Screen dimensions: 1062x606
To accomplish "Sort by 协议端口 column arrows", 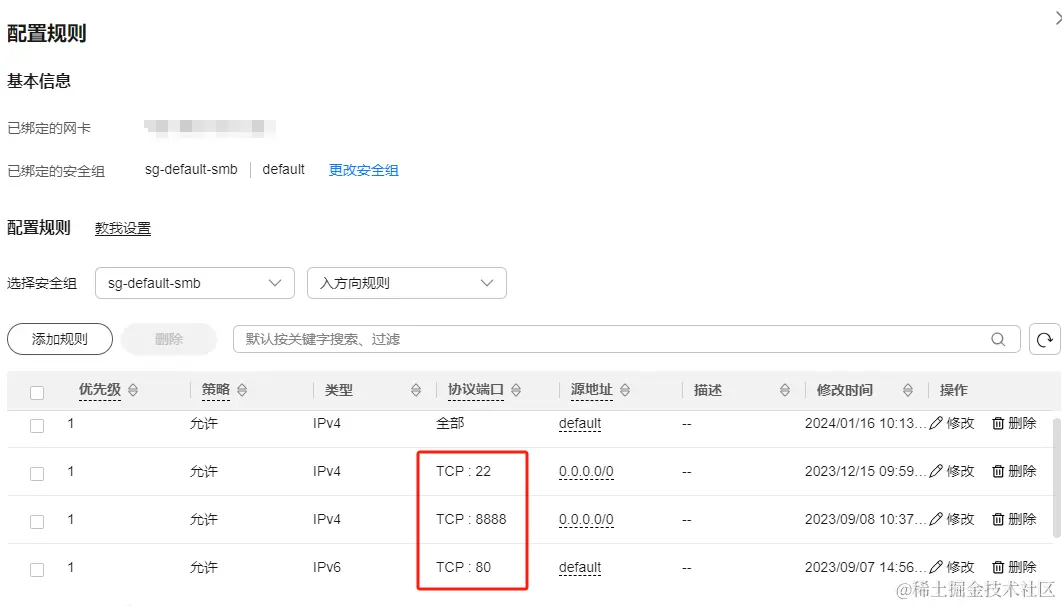I will (x=516, y=390).
